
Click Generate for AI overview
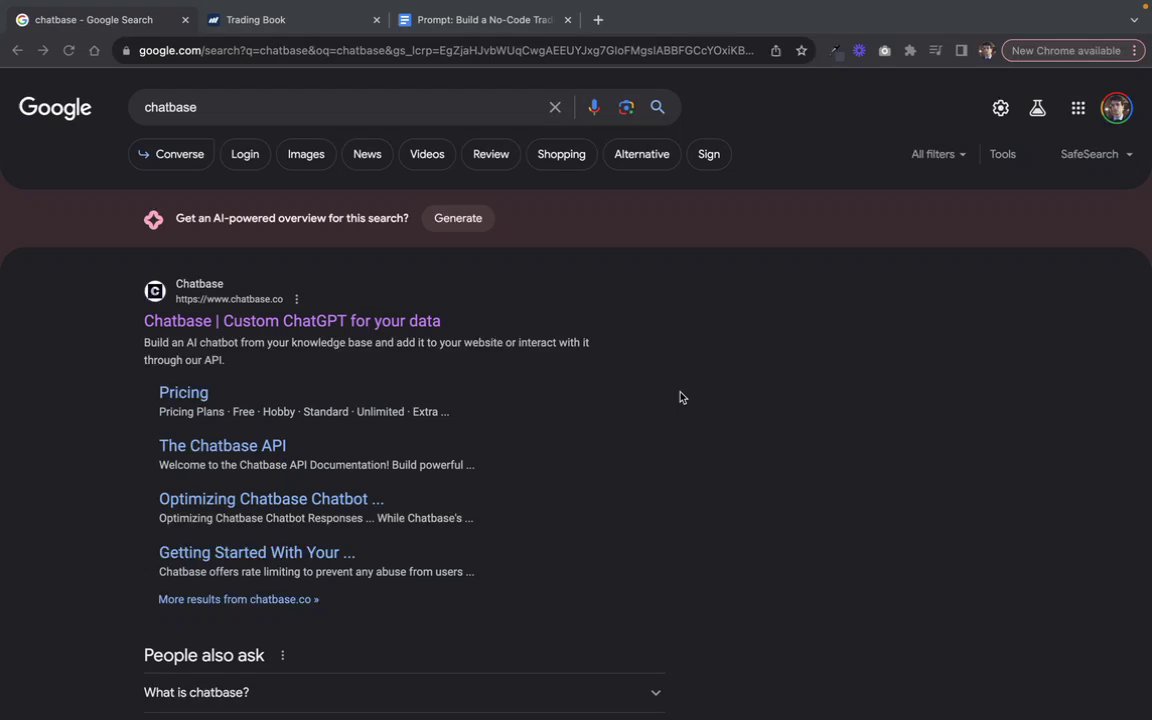(x=458, y=218)
